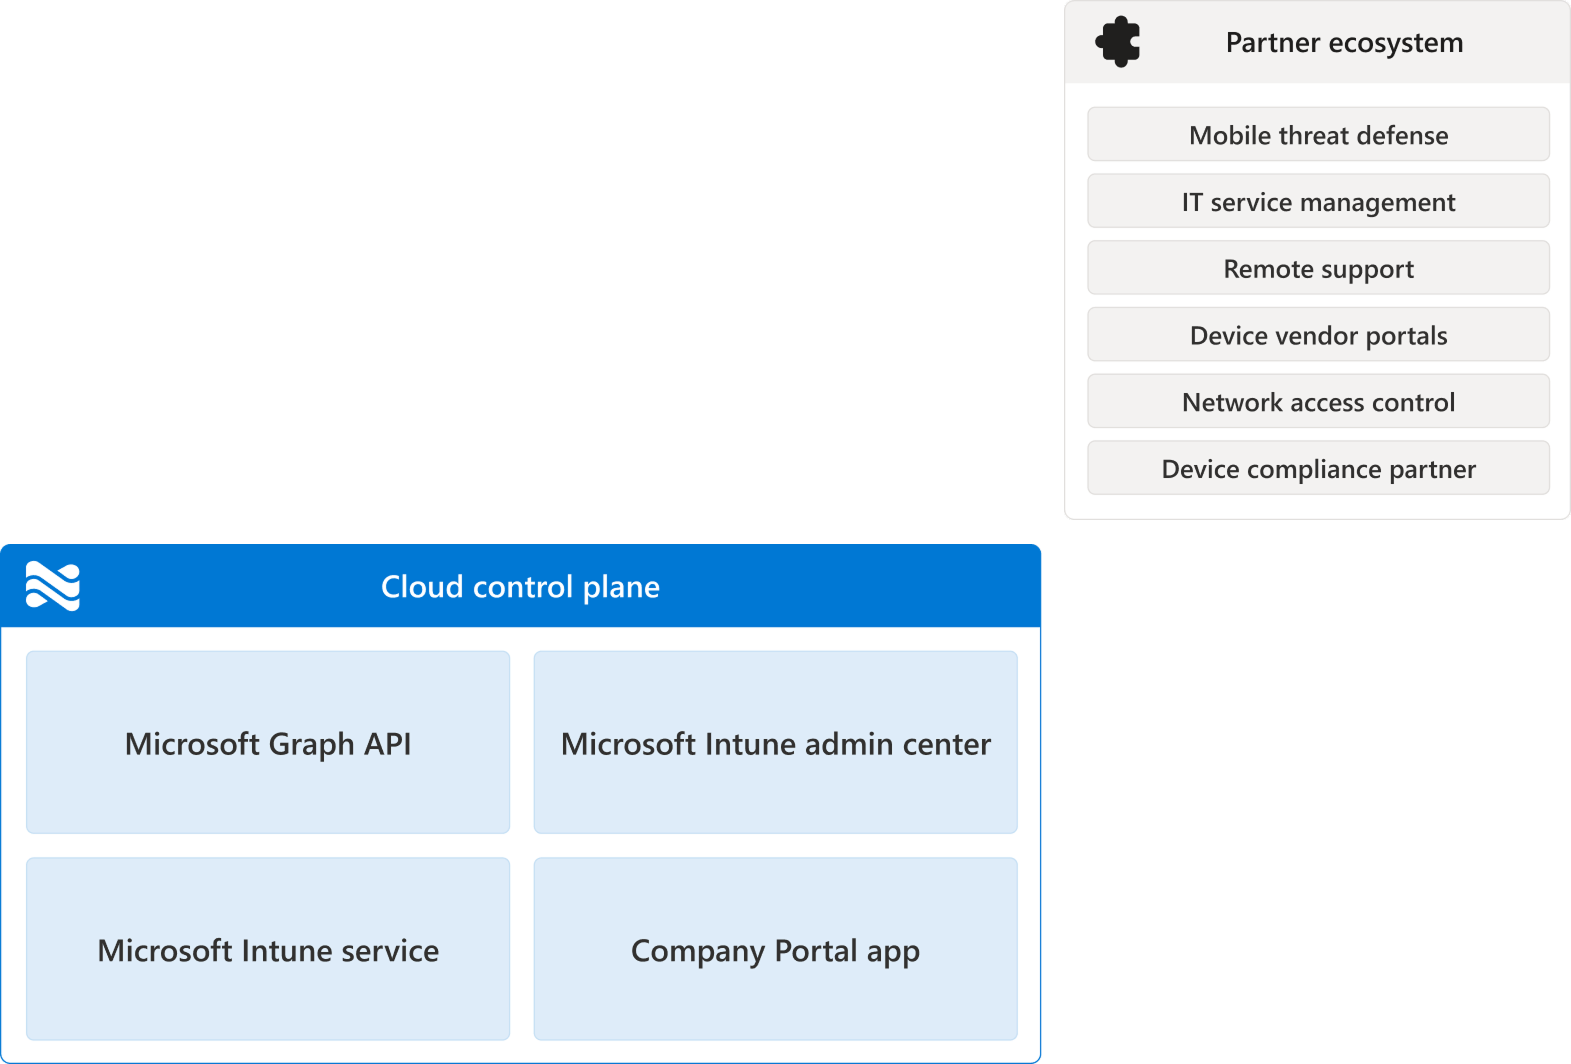Click the Network access control box

click(x=1318, y=401)
